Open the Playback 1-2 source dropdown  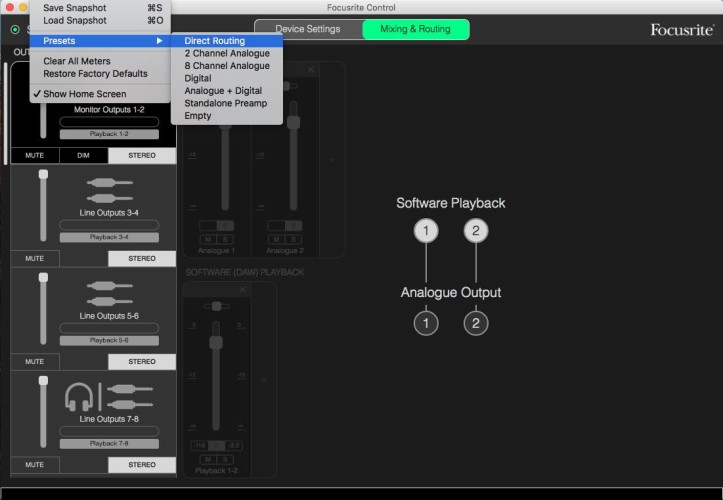(x=109, y=134)
